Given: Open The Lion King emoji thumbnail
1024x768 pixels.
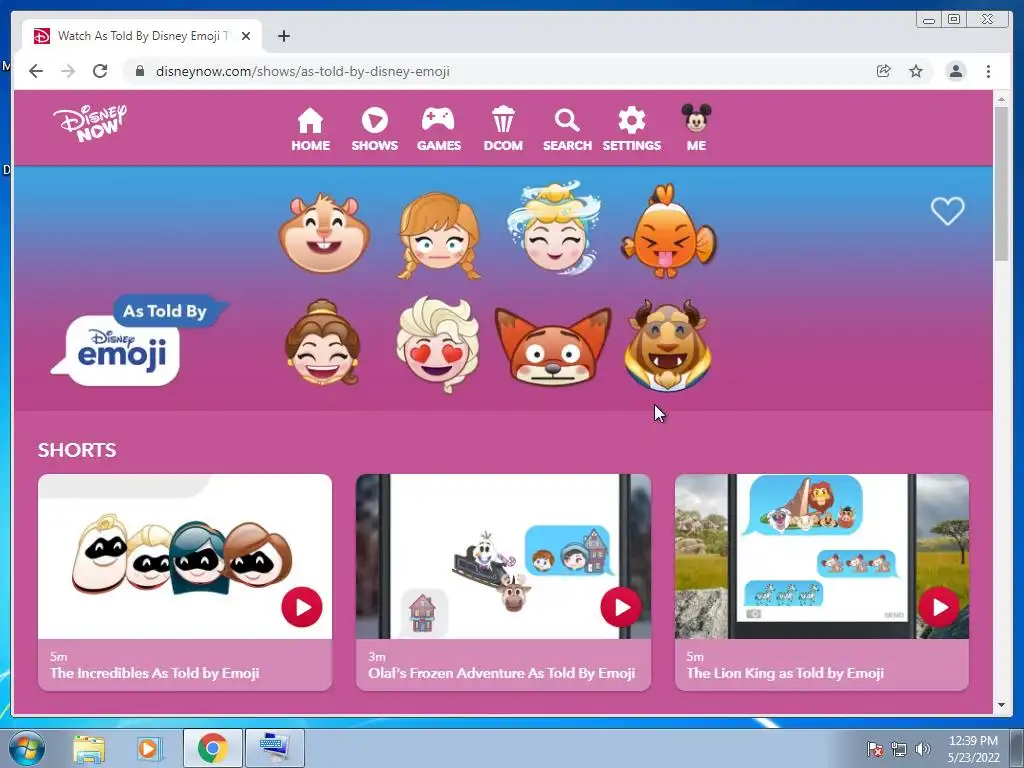Looking at the screenshot, I should point(822,556).
